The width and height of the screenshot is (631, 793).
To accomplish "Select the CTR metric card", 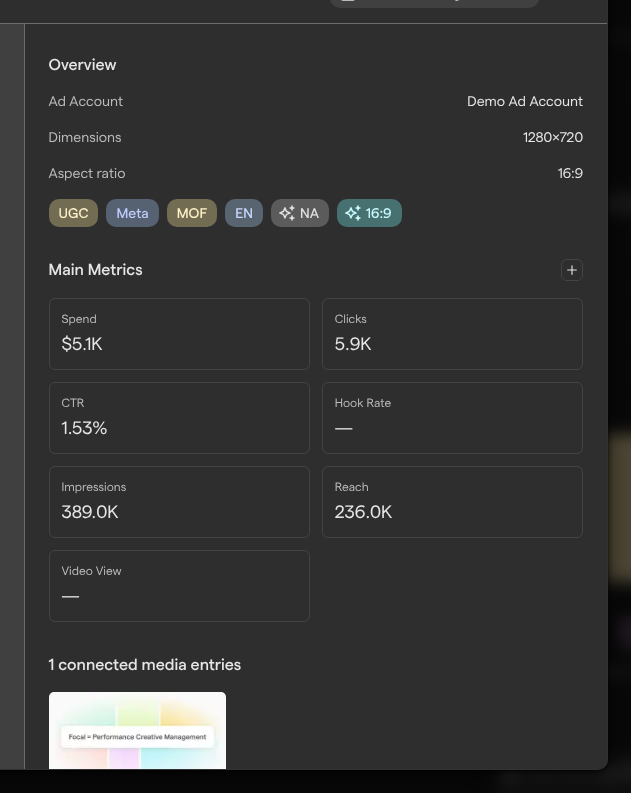I will click(179, 418).
